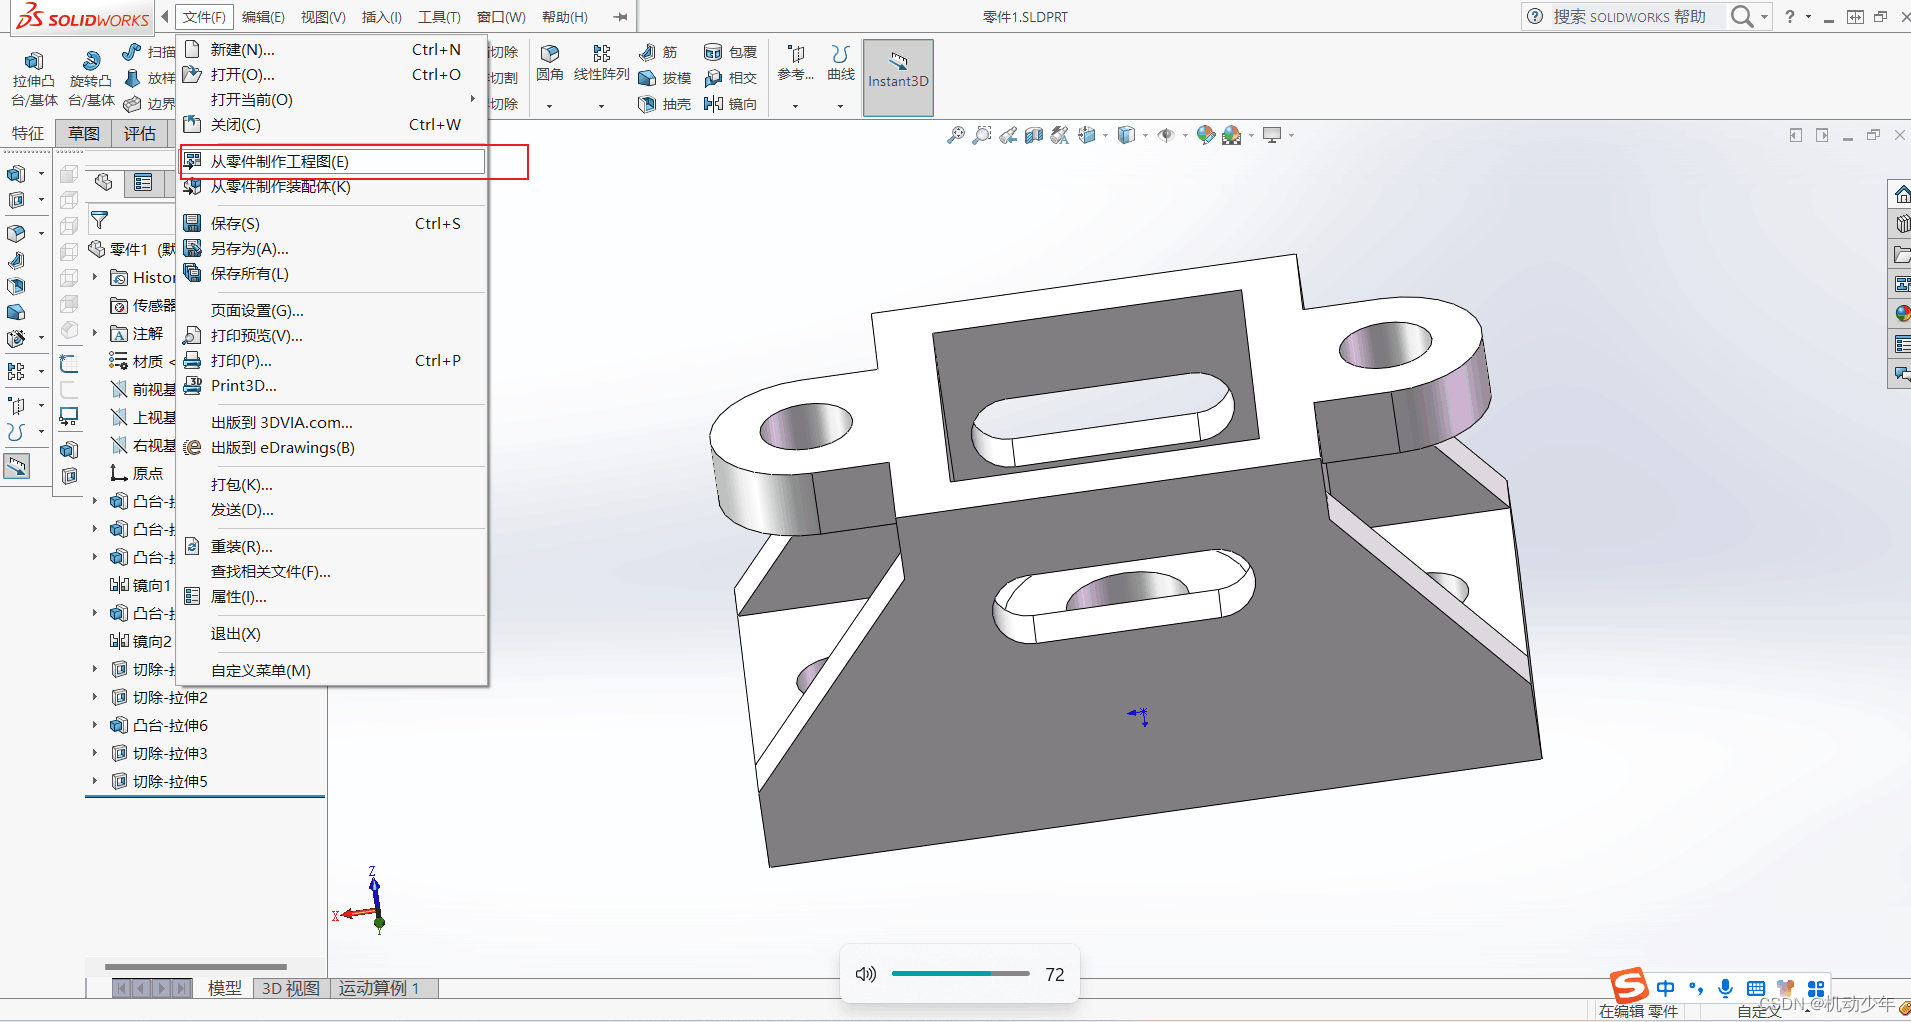Select the Mirror (镜向) tool
1911x1022 pixels.
pos(731,104)
